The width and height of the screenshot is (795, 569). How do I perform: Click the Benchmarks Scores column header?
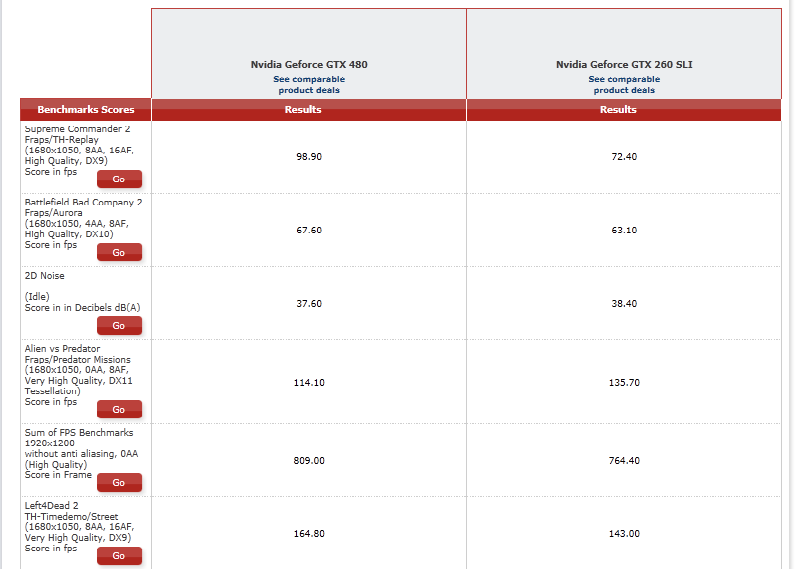pos(86,110)
